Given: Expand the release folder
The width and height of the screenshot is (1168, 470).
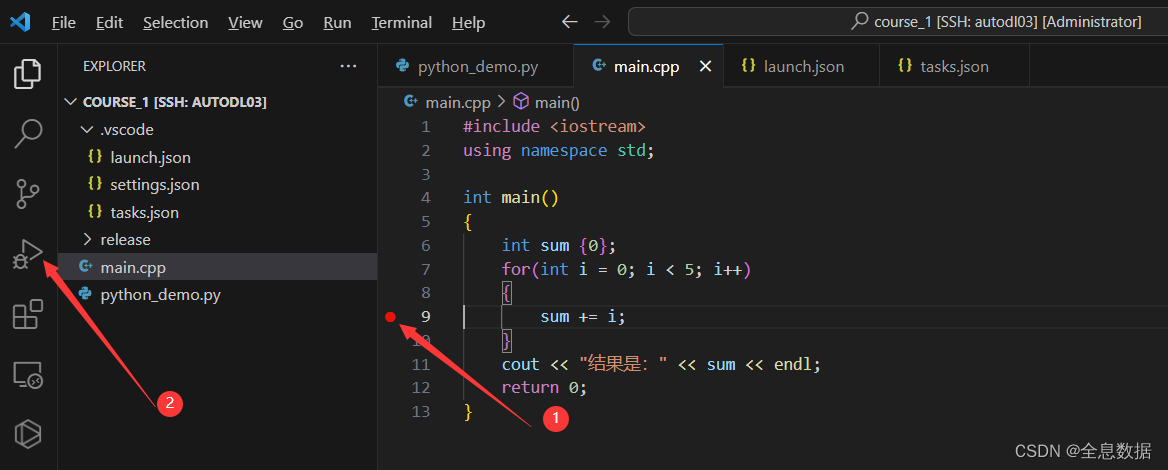Looking at the screenshot, I should click(87, 240).
